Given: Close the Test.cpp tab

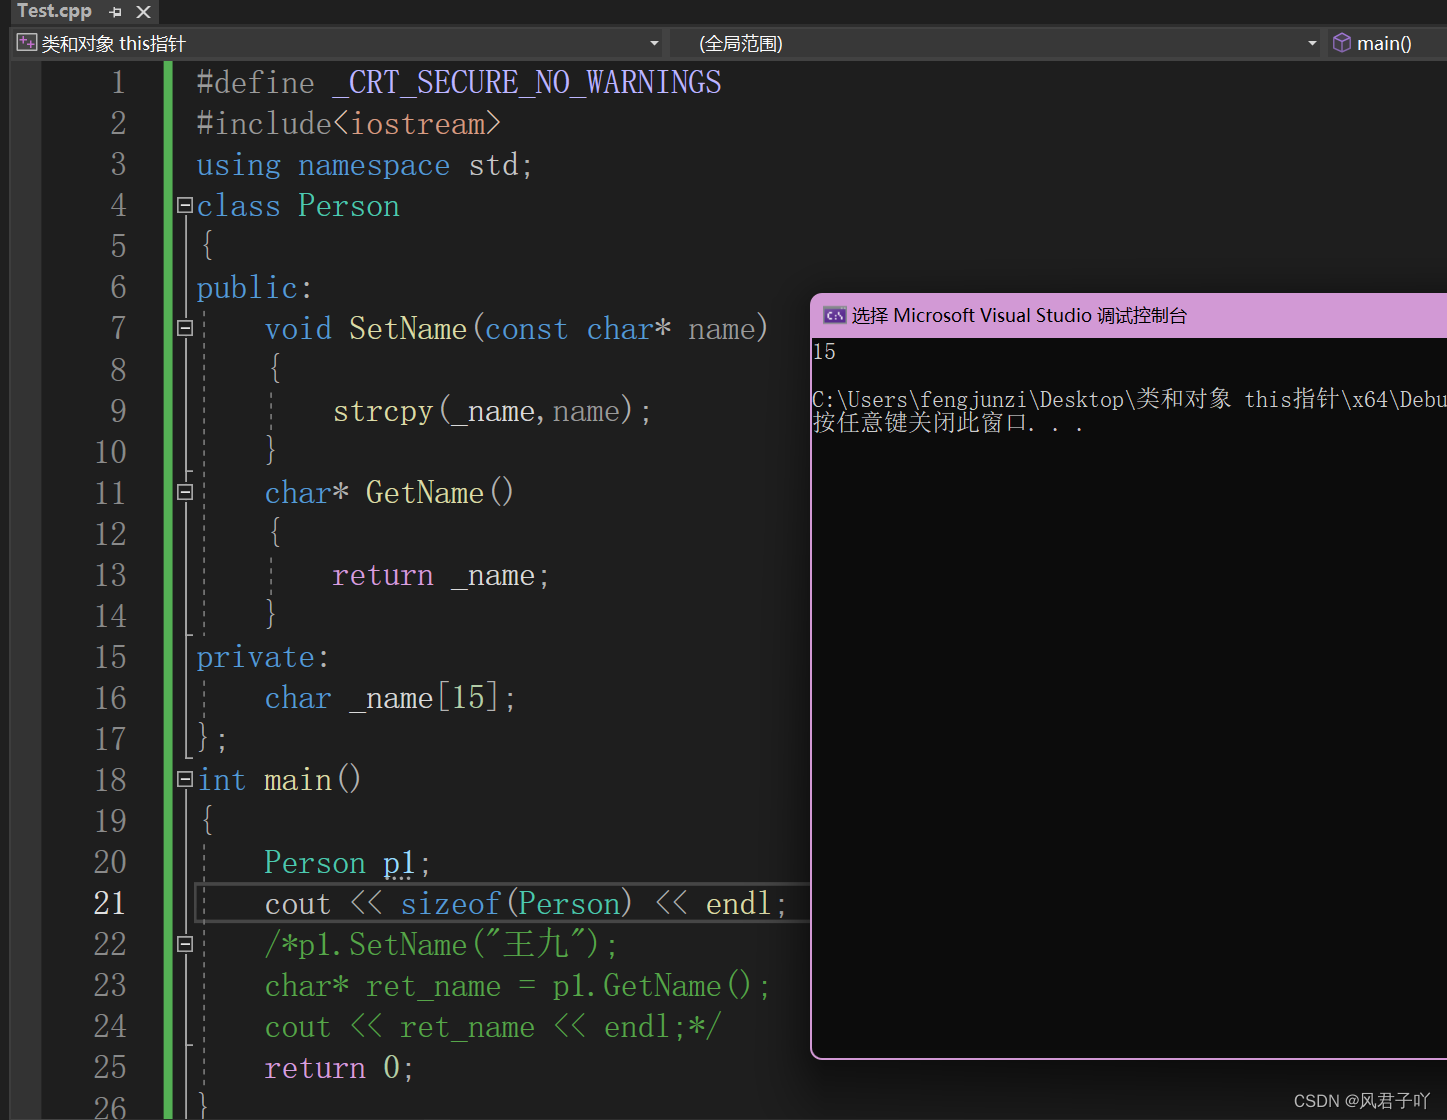Looking at the screenshot, I should [x=143, y=12].
